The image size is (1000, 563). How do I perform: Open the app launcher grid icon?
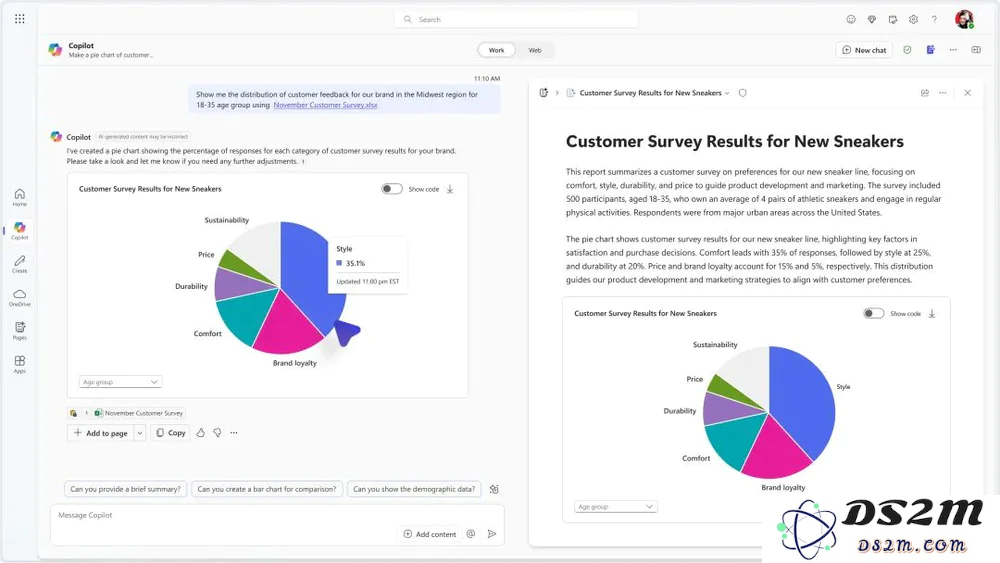pyautogui.click(x=20, y=18)
